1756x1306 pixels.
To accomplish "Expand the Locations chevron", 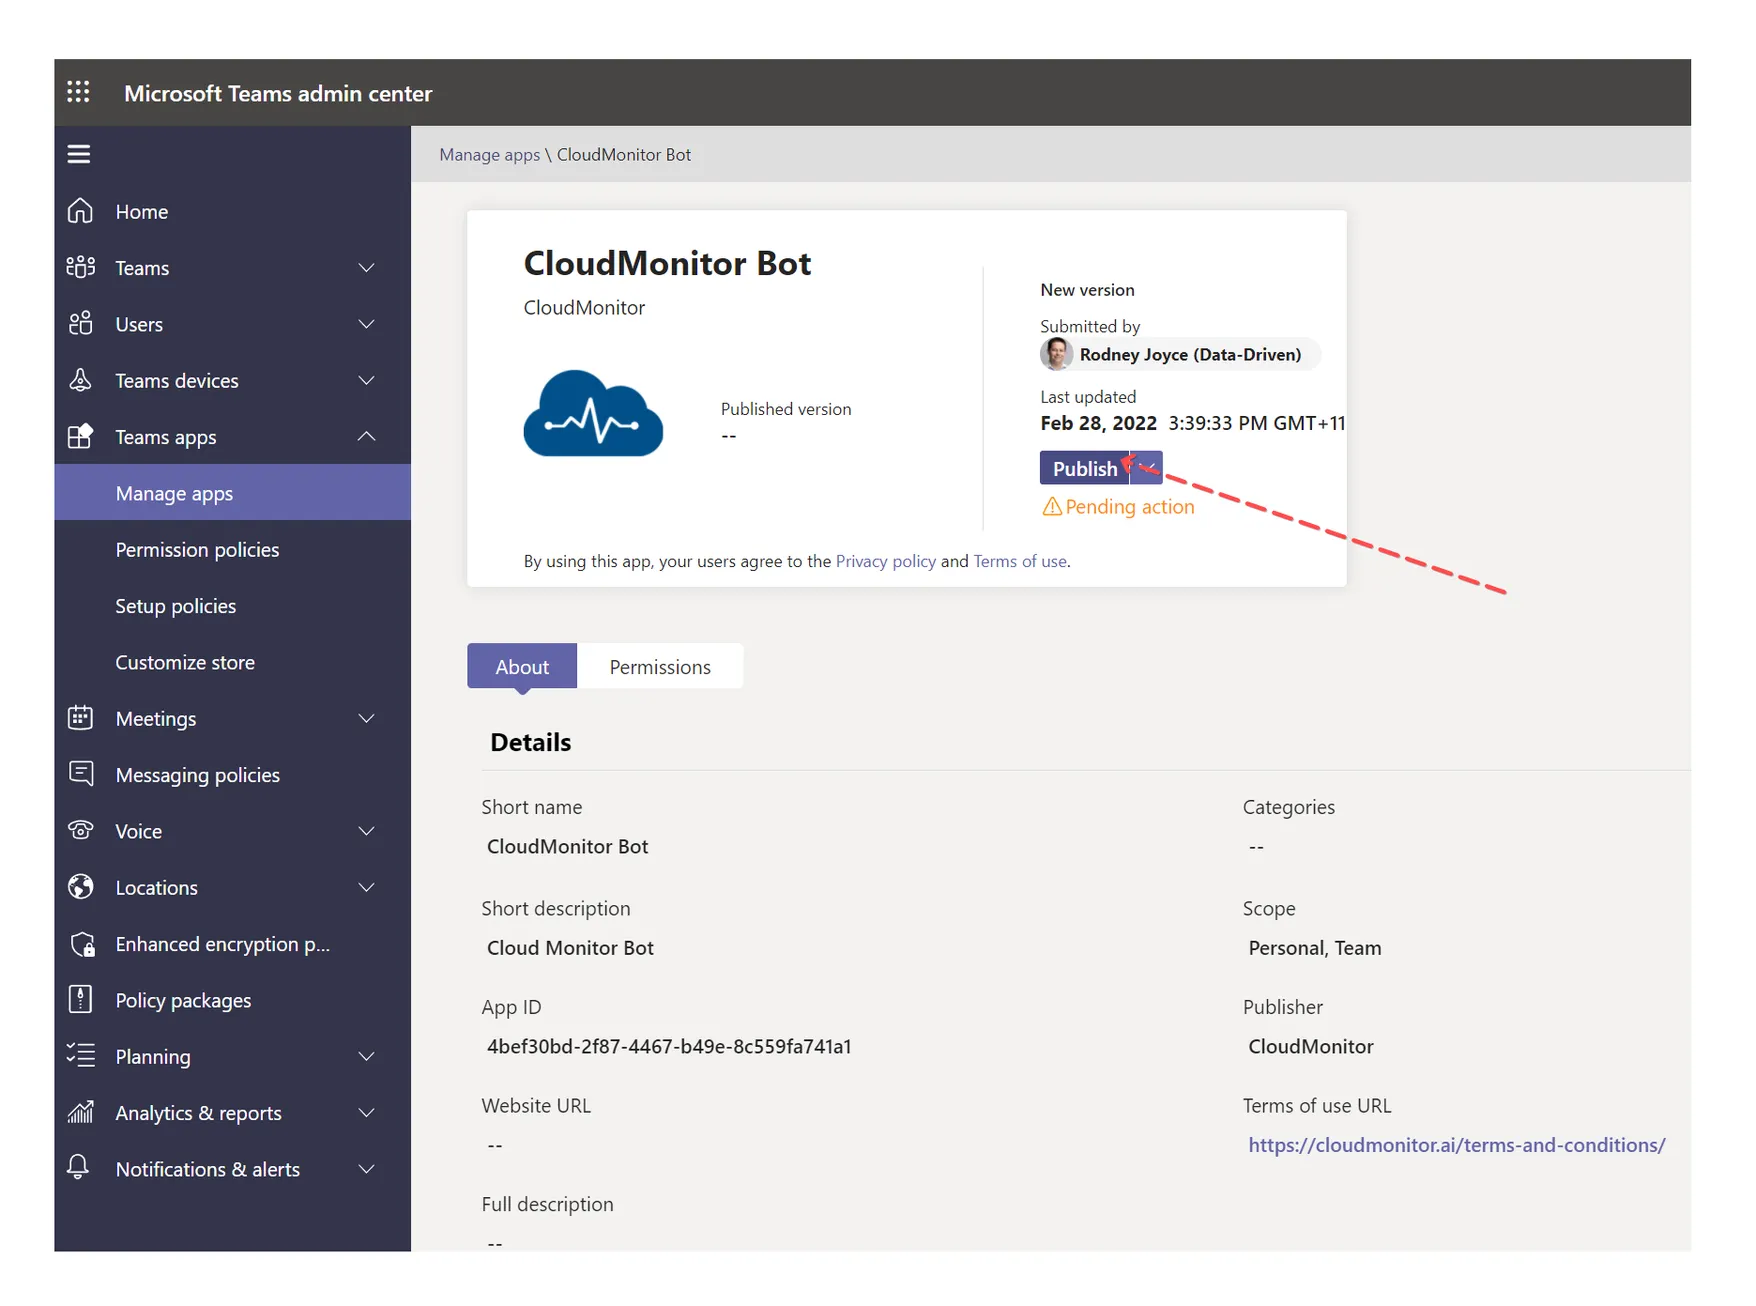I will (367, 888).
